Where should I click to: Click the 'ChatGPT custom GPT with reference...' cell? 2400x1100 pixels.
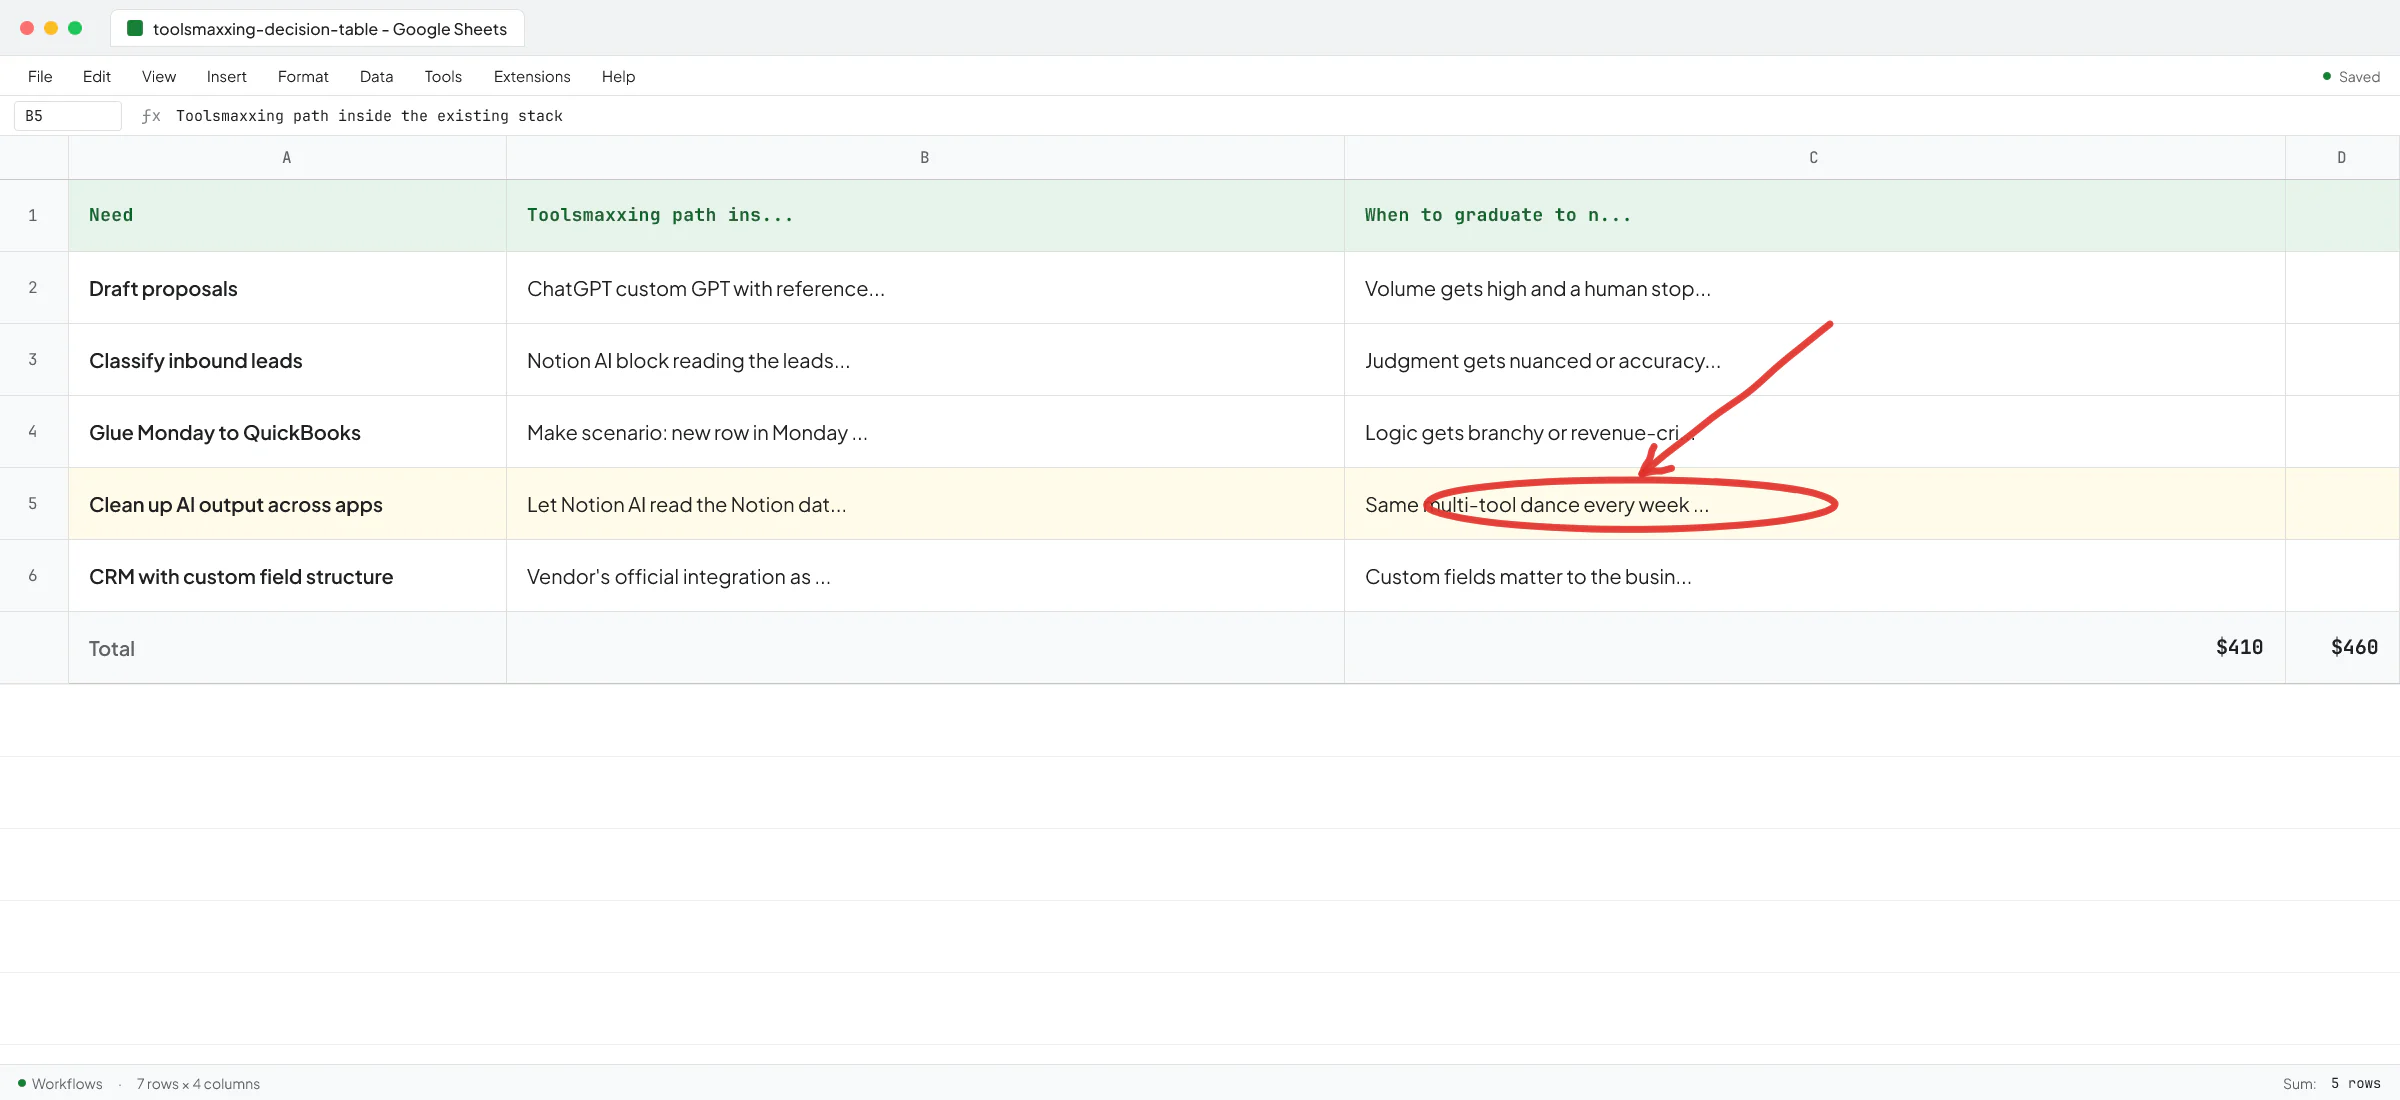[925, 288]
